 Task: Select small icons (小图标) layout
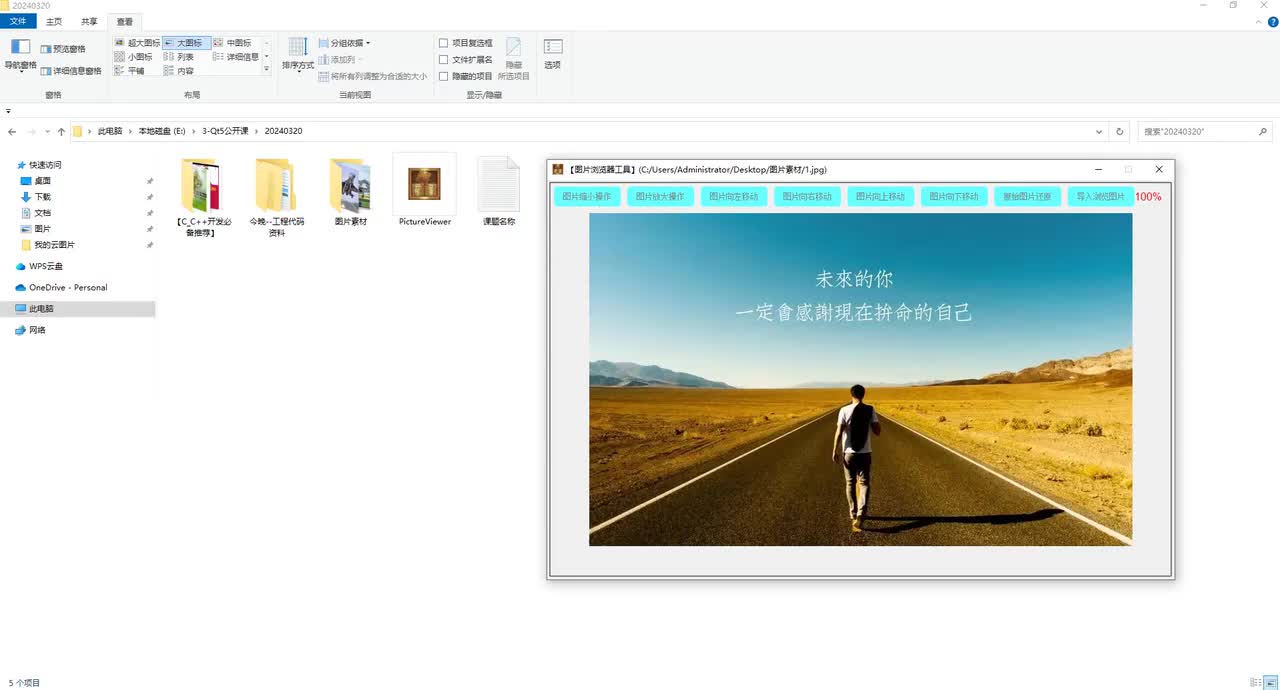point(133,57)
